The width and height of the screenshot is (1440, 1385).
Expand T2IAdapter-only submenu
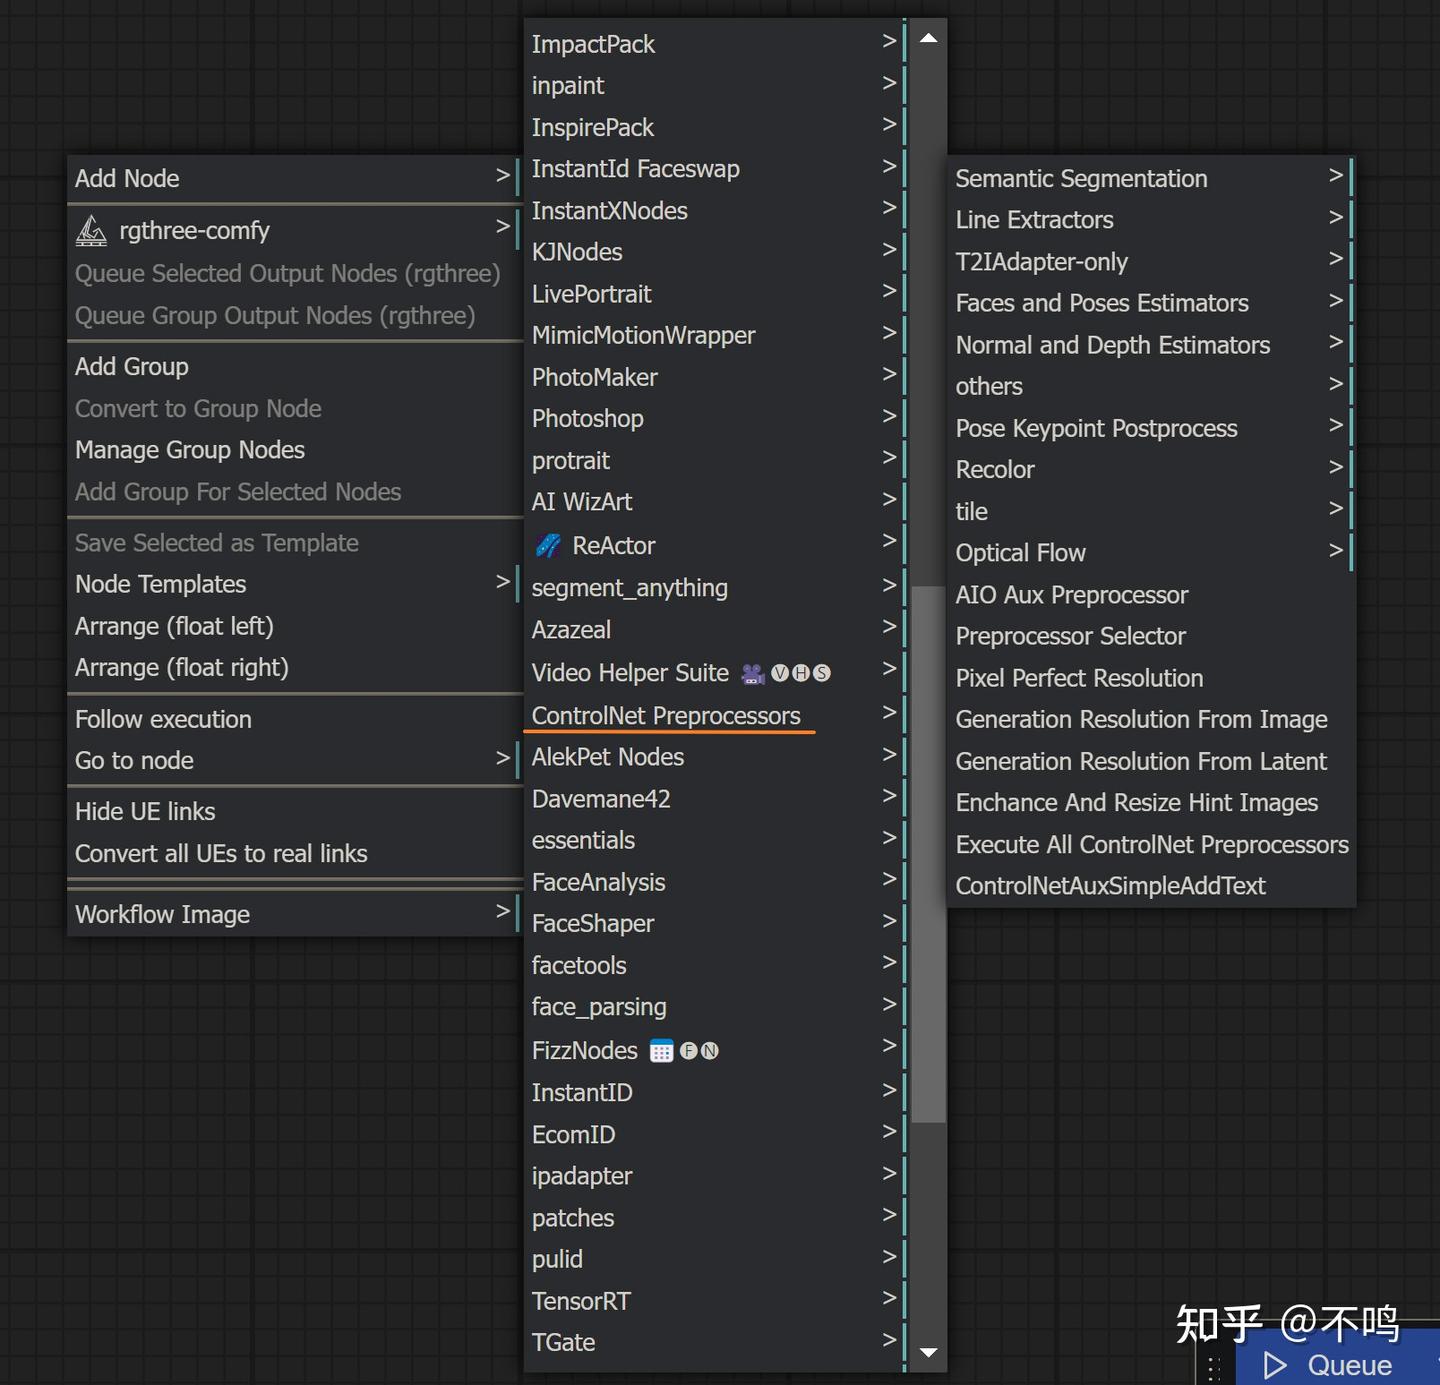[1151, 262]
